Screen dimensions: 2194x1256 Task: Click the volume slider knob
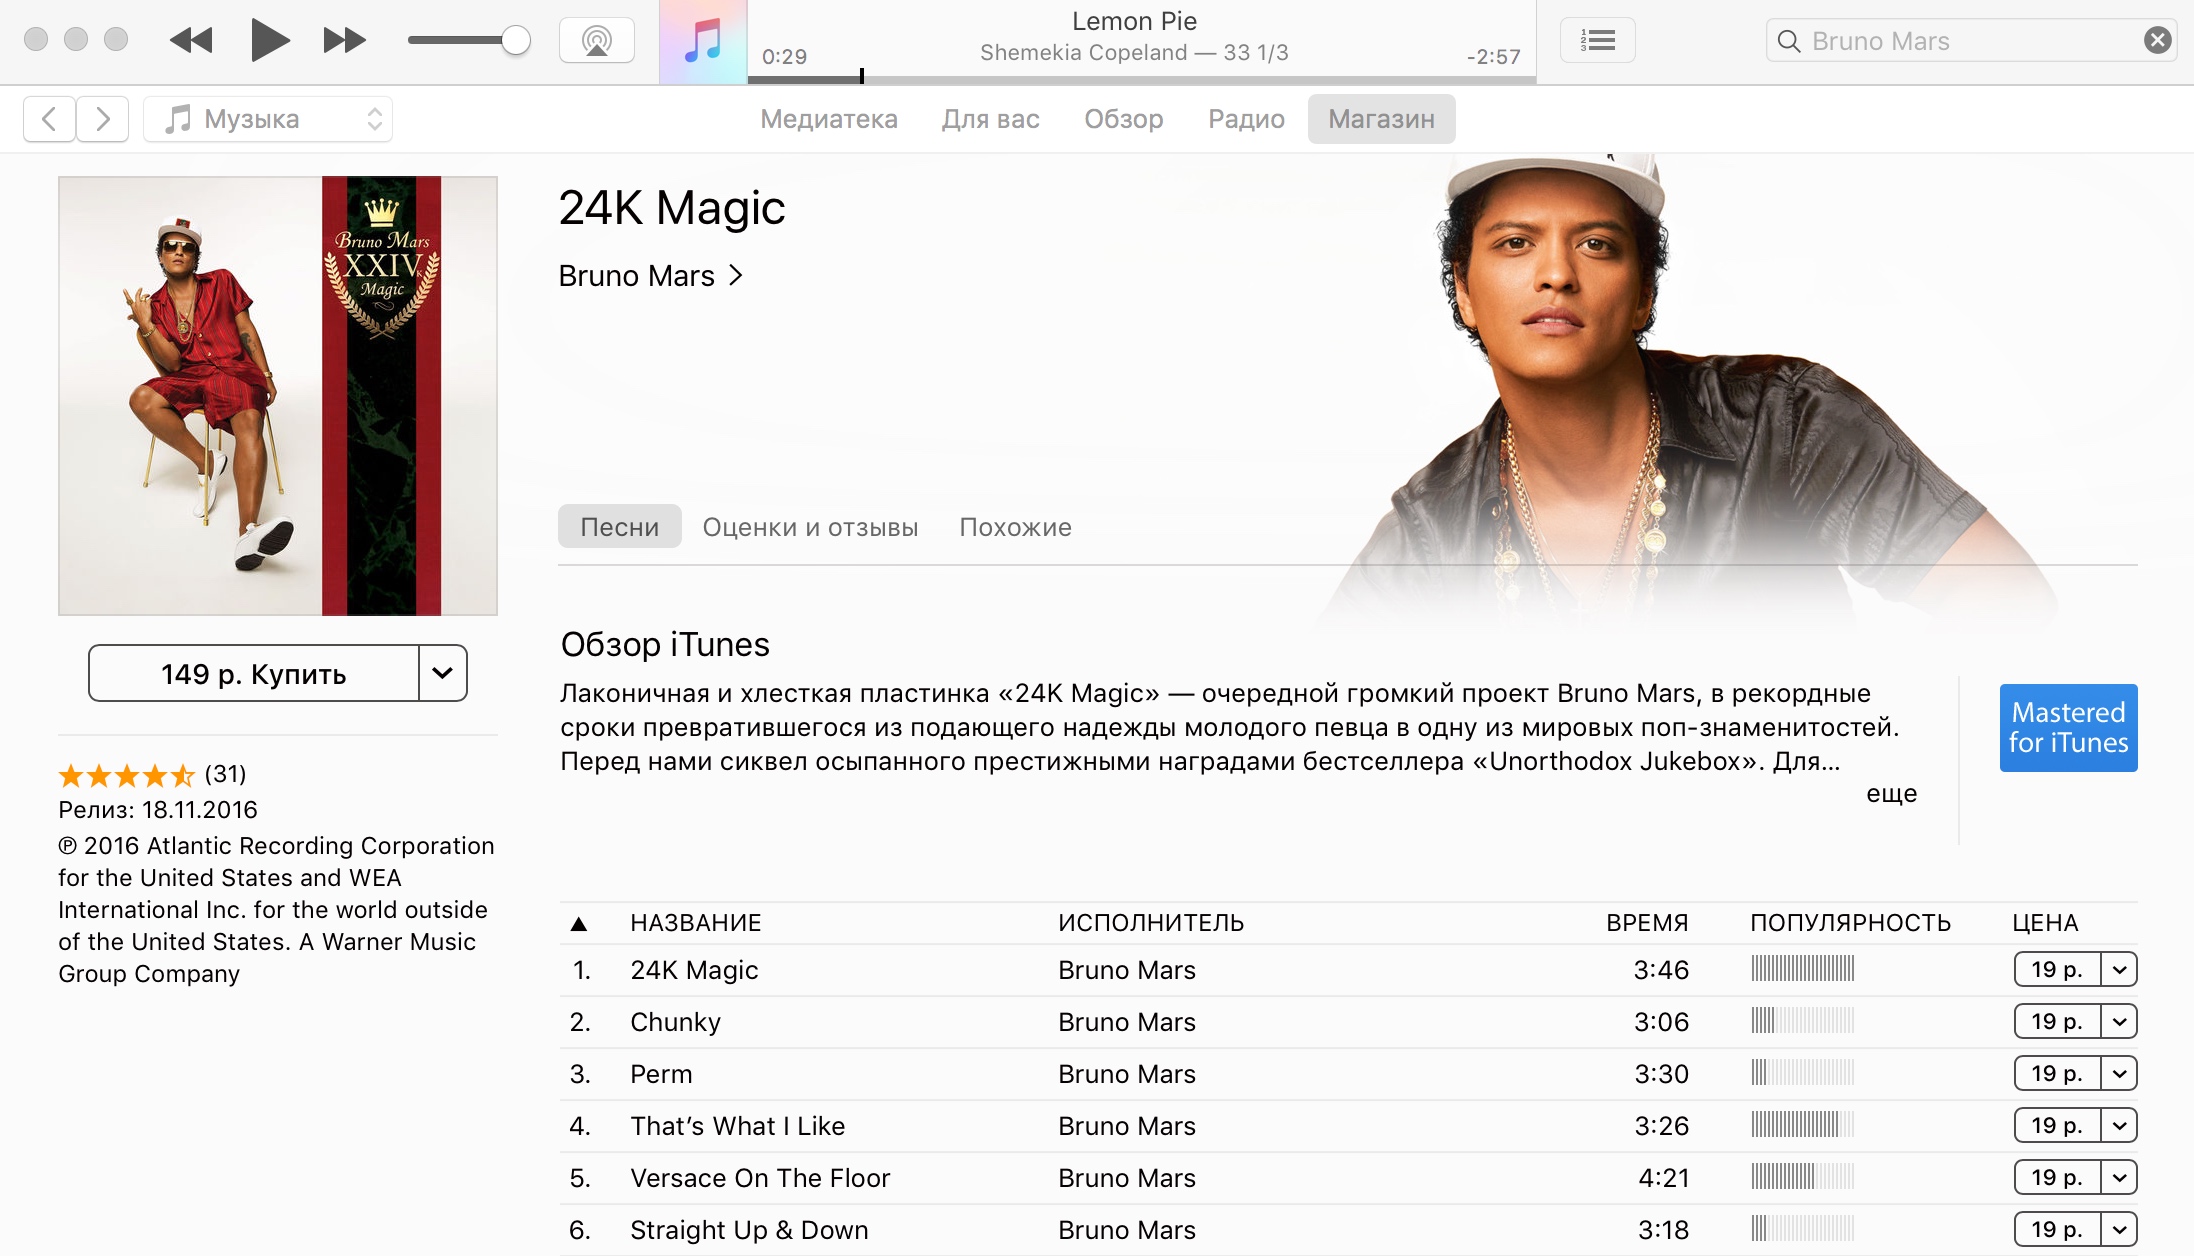click(515, 41)
